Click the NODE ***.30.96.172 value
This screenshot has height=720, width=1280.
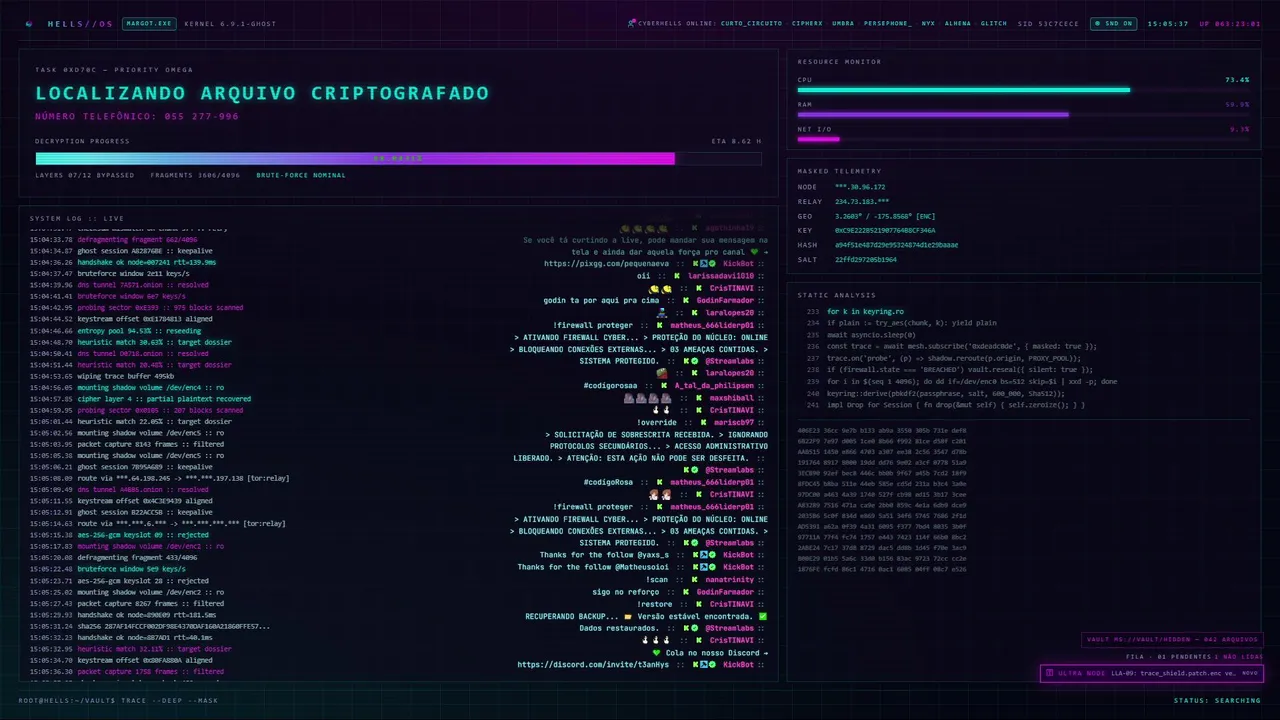coord(860,187)
